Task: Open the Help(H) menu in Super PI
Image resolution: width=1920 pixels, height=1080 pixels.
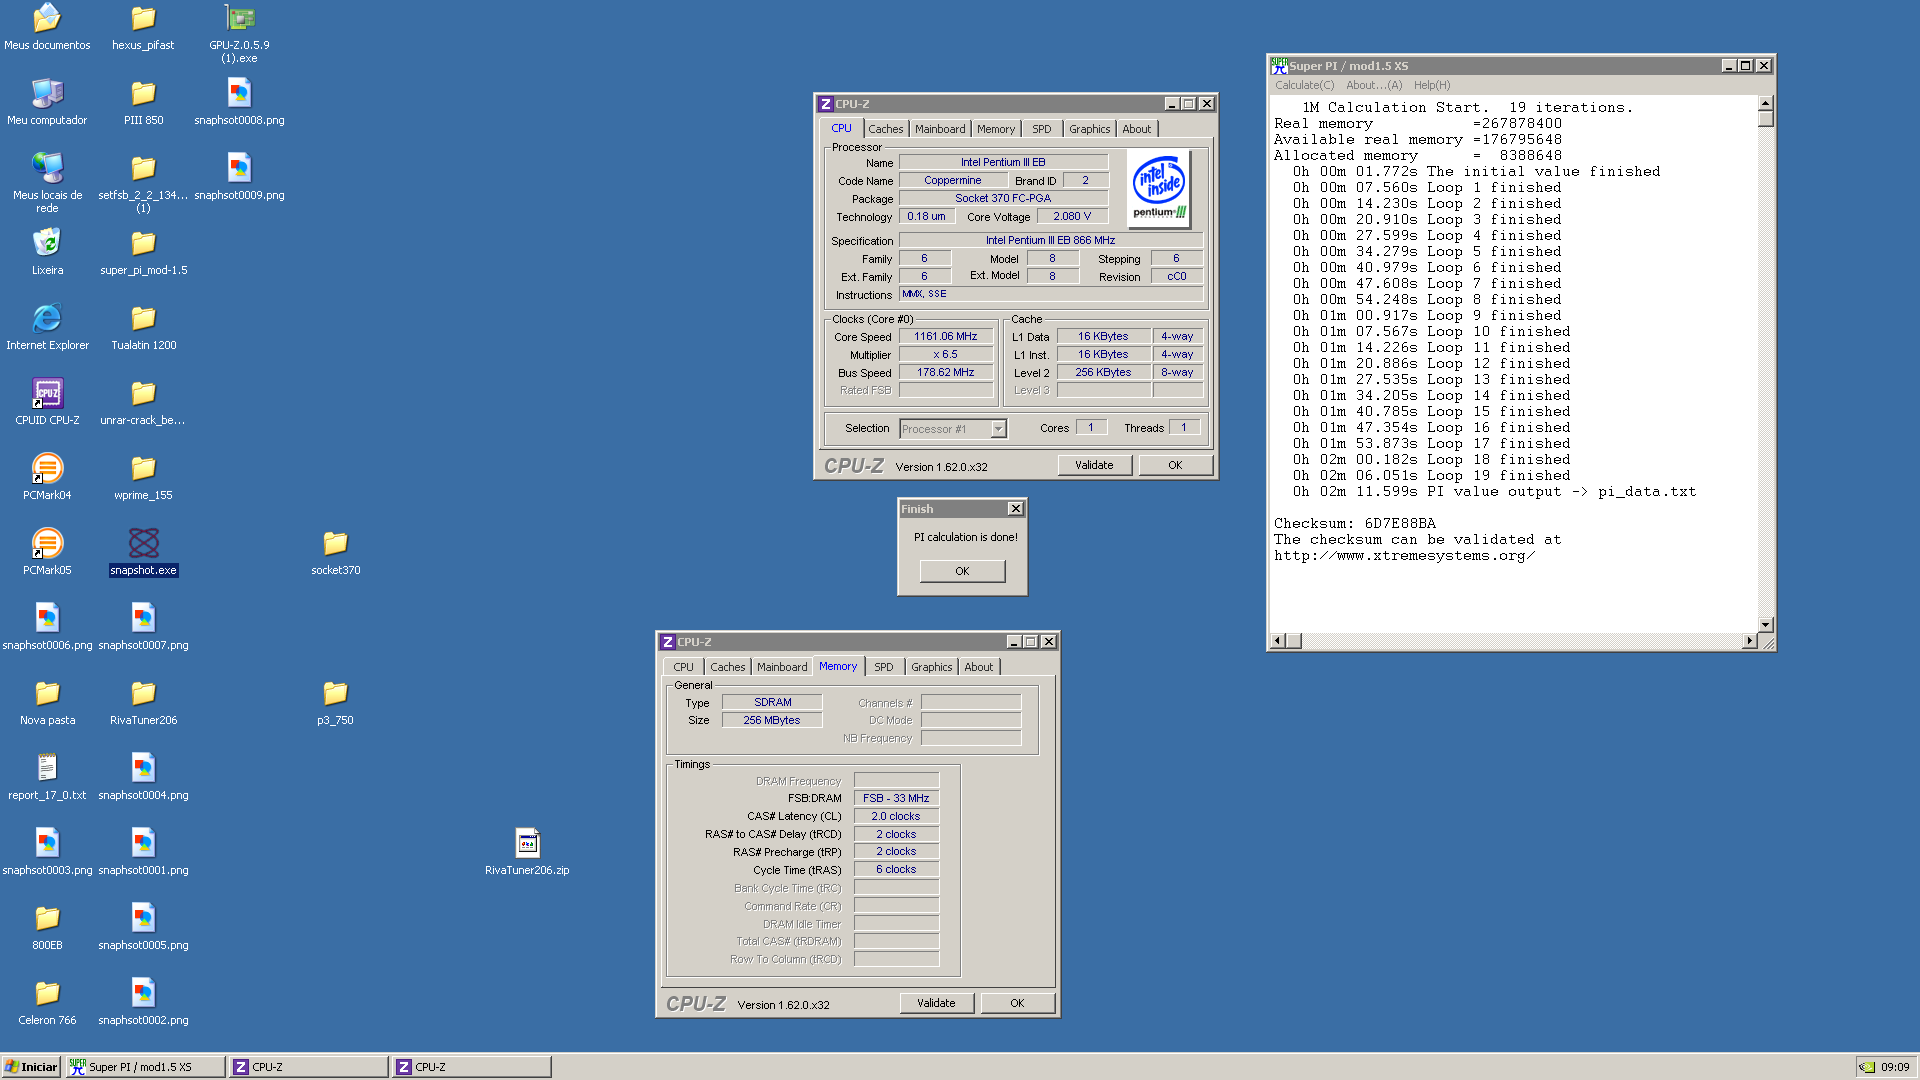Action: click(x=1432, y=85)
